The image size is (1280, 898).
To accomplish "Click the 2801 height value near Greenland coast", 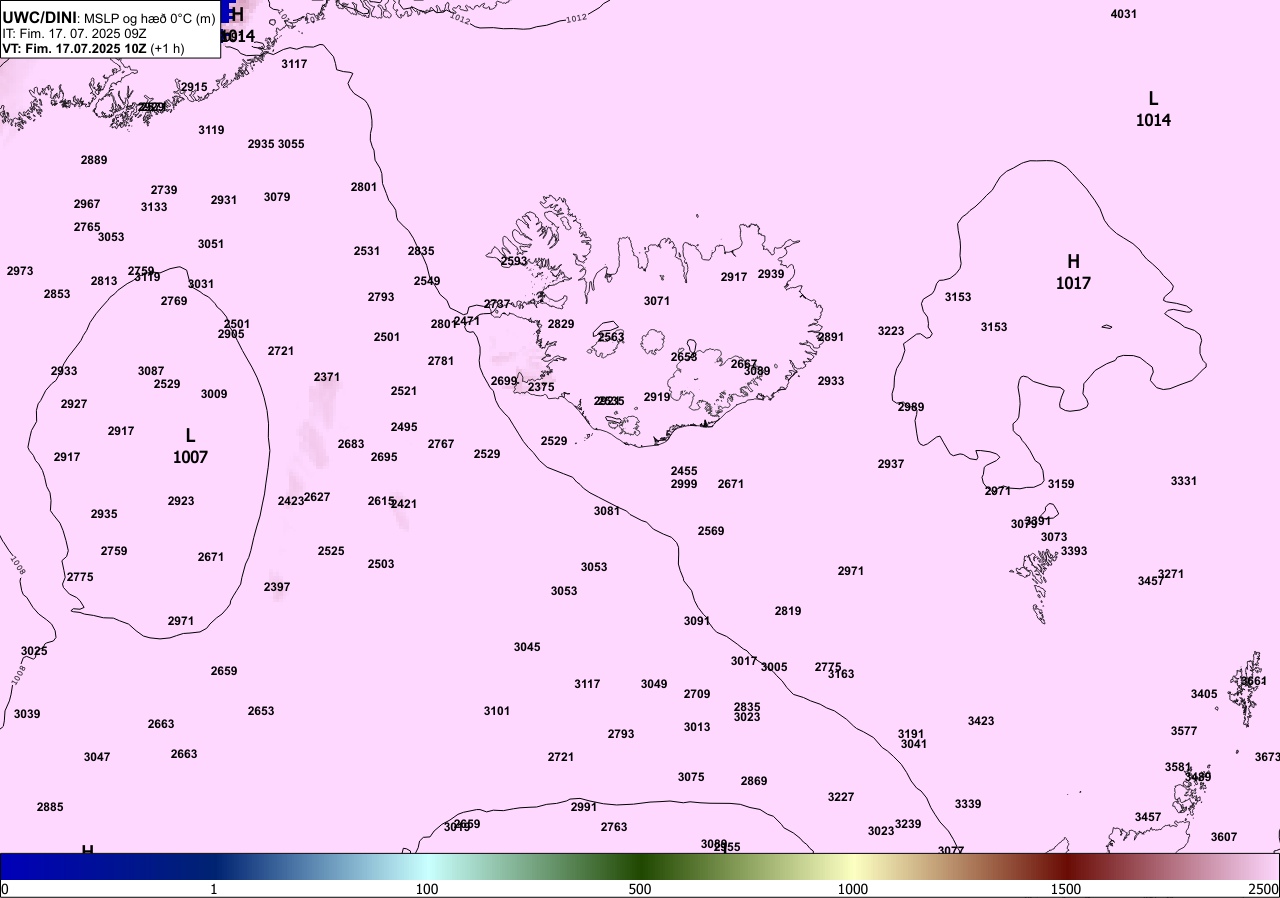I will pos(364,187).
